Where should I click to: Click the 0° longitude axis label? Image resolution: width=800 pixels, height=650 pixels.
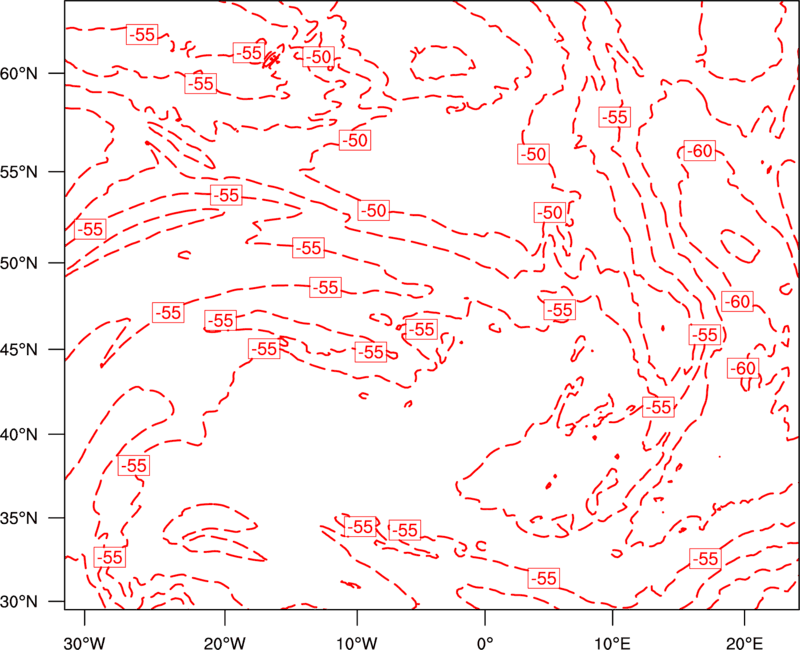click(x=485, y=642)
